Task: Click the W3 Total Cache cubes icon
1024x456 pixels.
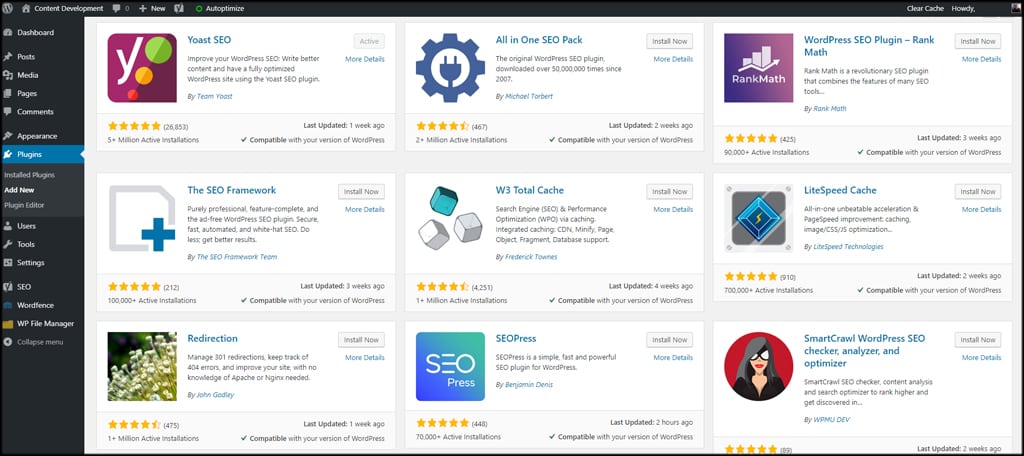Action: 451,218
